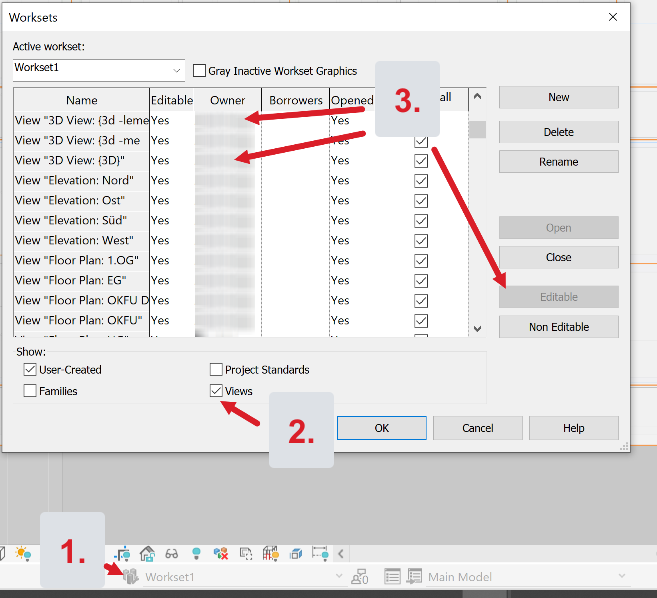The height and width of the screenshot is (598, 657).
Task: Collapse the view control bar arrow
Action: (x=341, y=554)
